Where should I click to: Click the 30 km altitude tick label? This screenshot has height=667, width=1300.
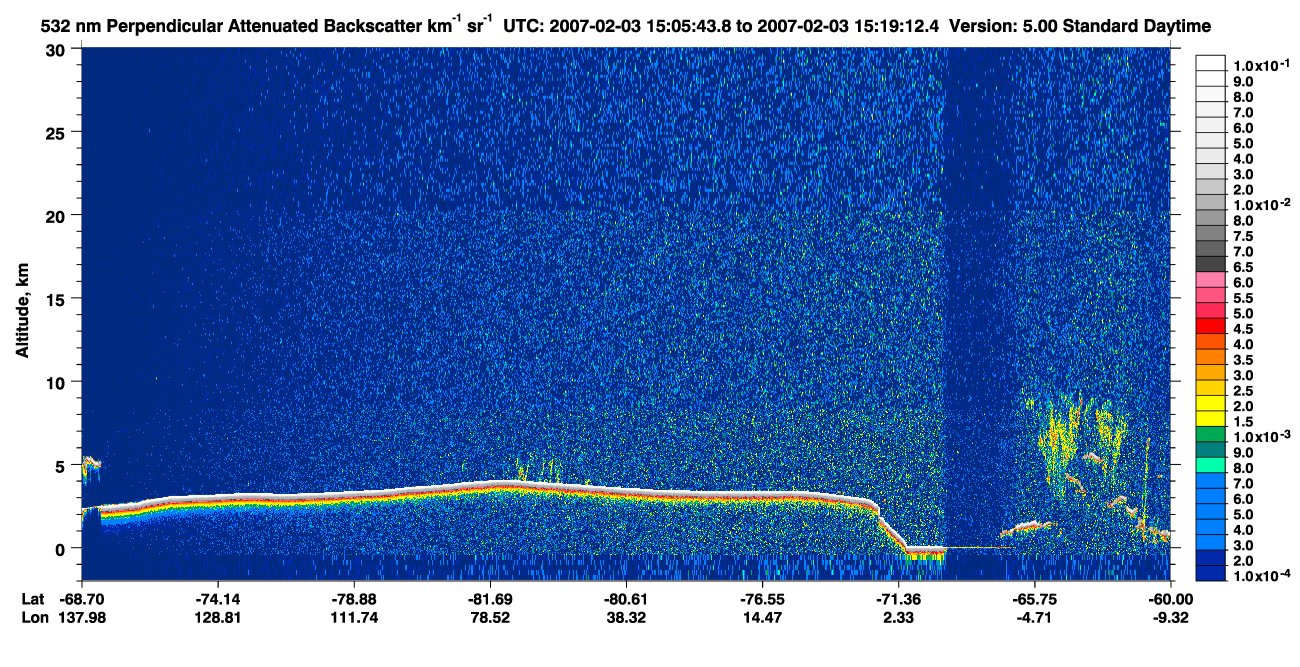[59, 49]
